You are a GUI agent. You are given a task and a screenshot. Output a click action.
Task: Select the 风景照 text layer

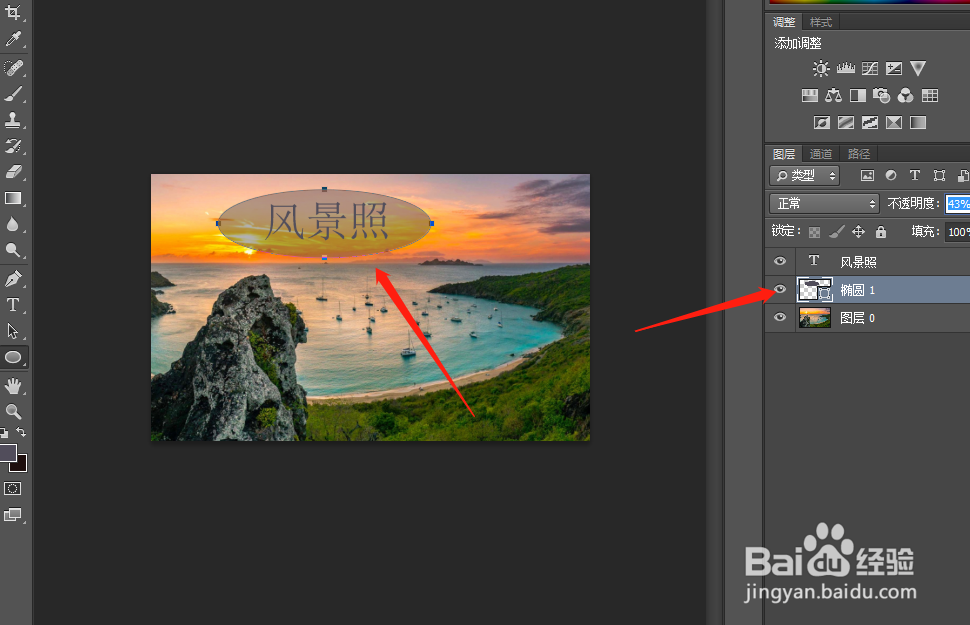[867, 262]
